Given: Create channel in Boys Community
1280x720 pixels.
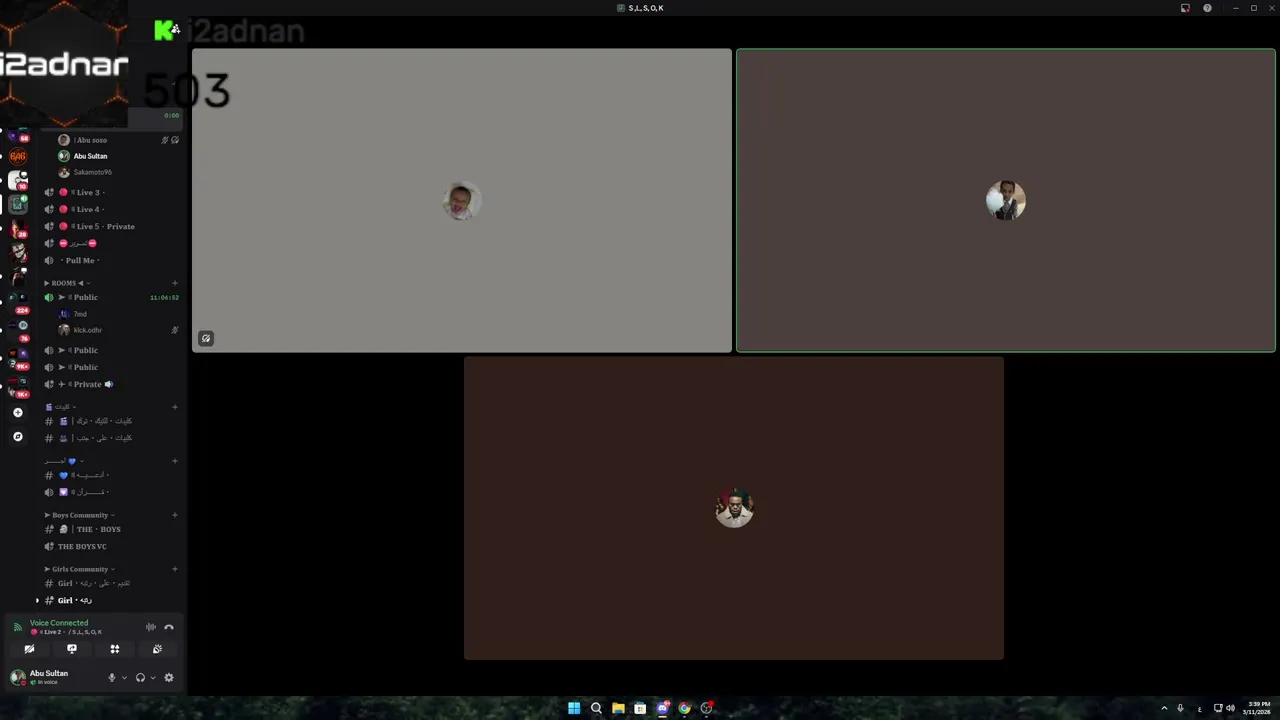Looking at the screenshot, I should pos(175,515).
